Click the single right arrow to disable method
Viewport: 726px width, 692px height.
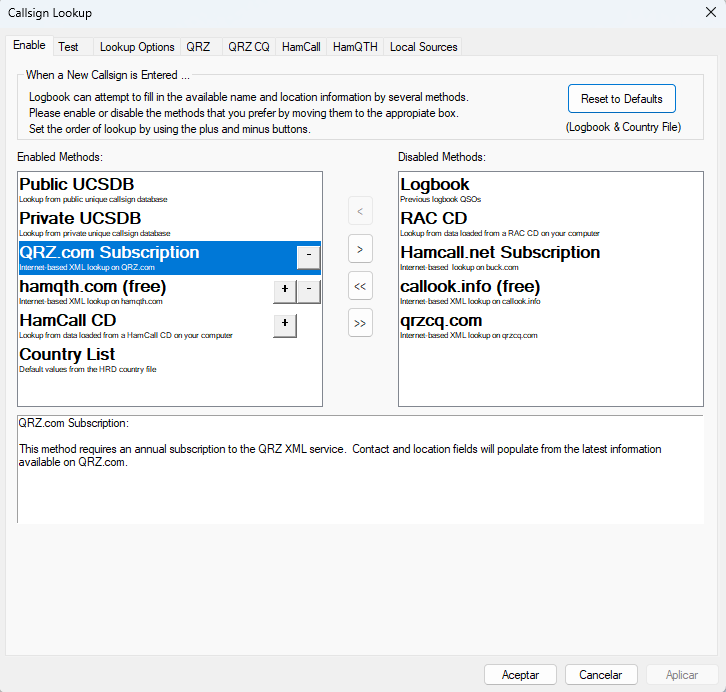[x=360, y=249]
